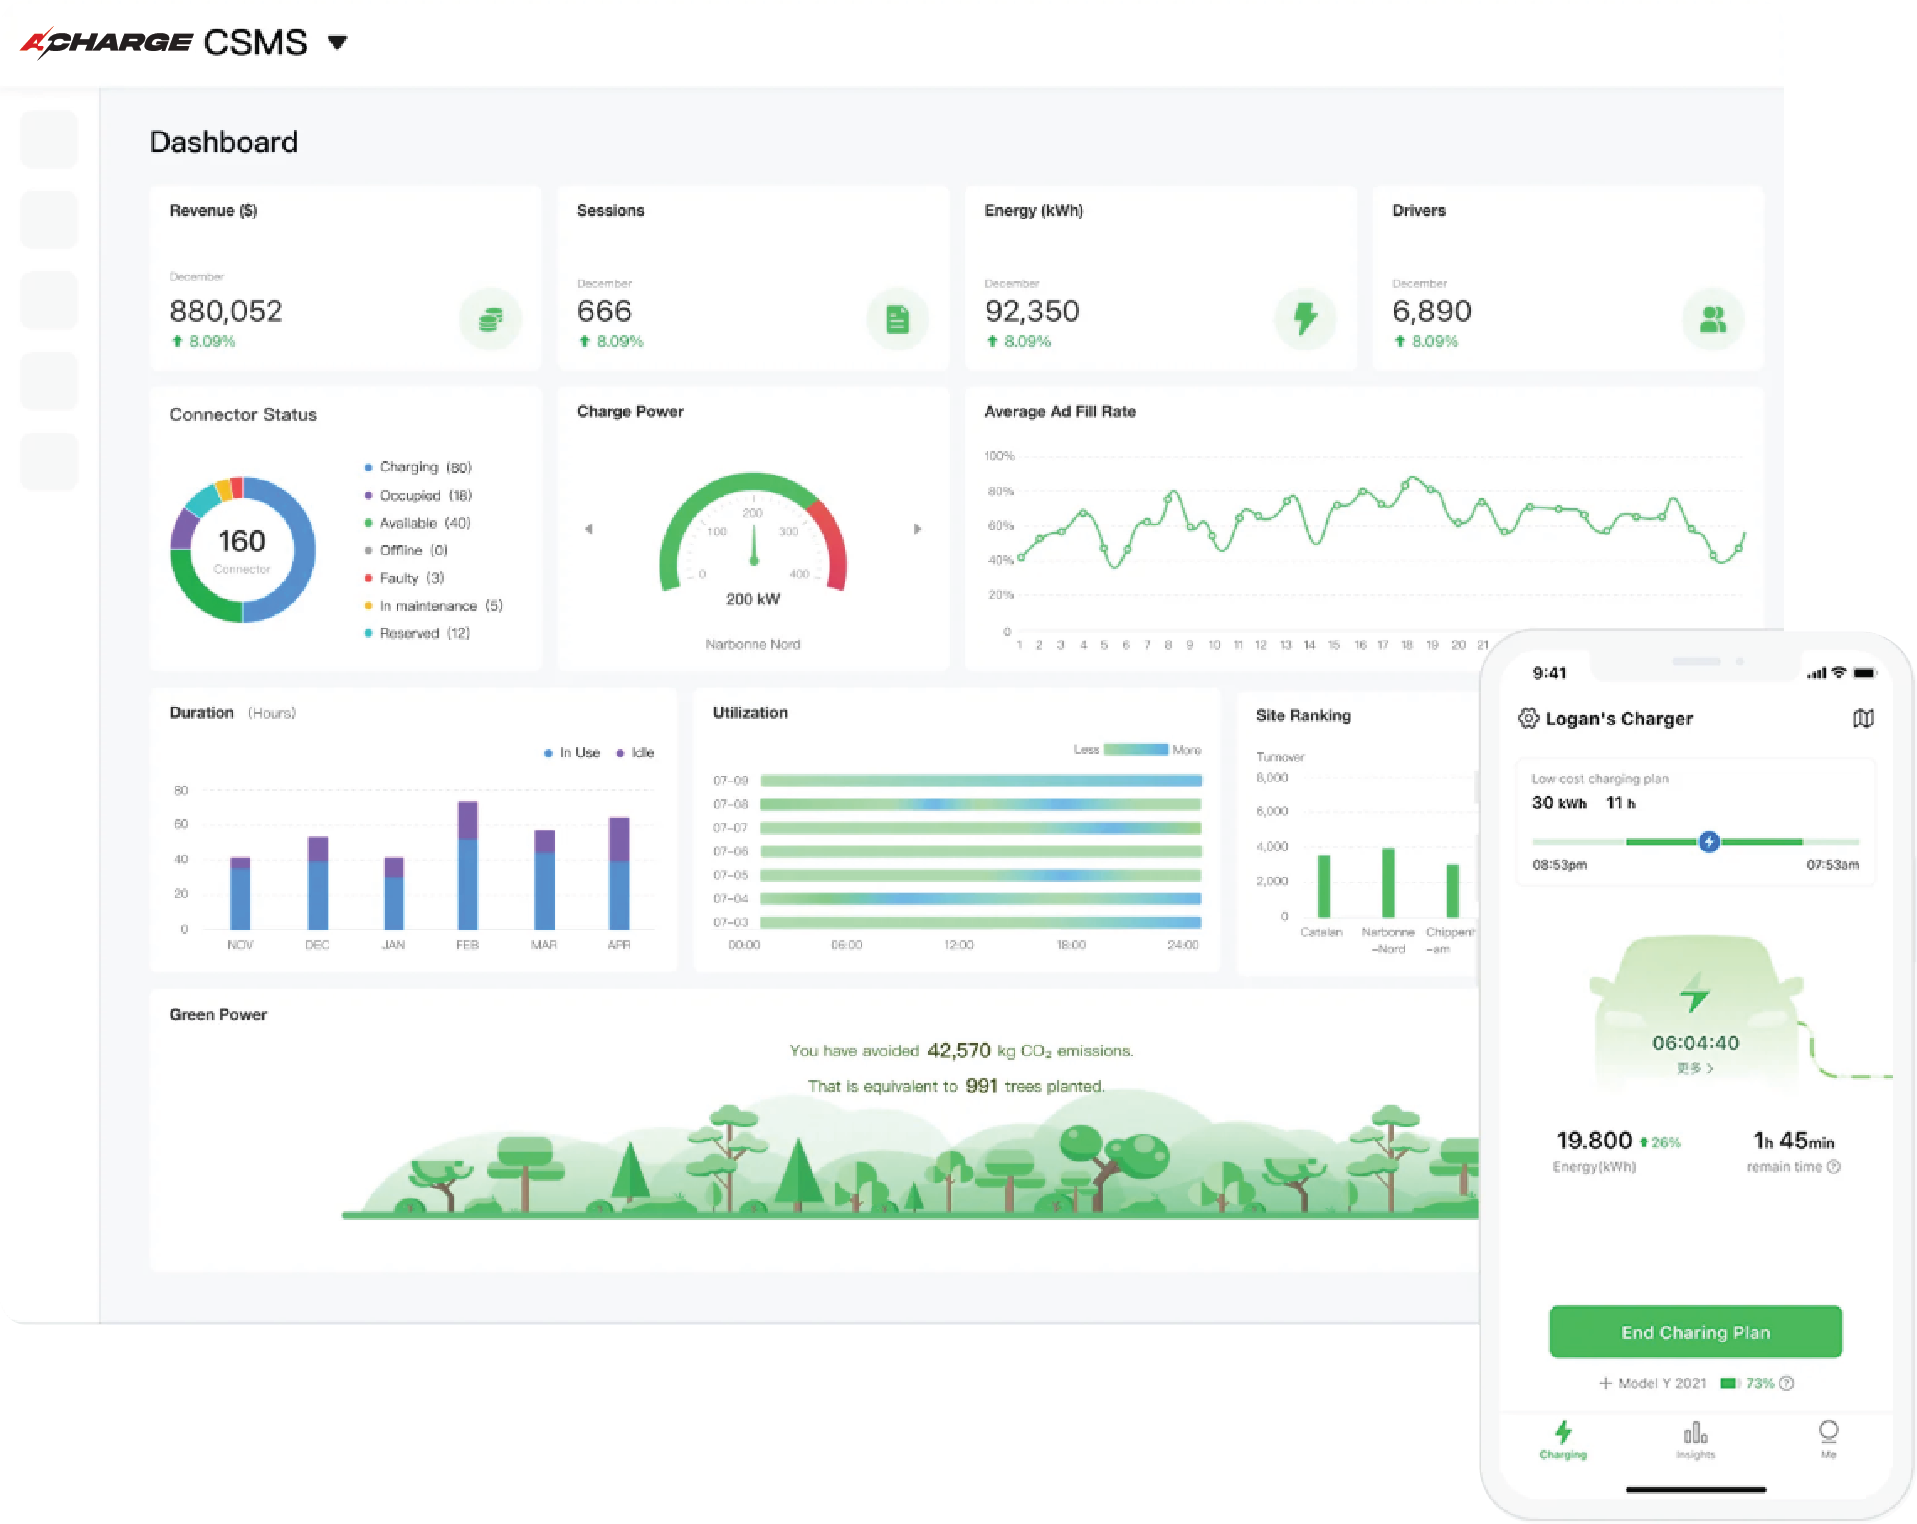The width and height of the screenshot is (1917, 1524).
Task: Switch to the Me tab
Action: pos(1828,1440)
